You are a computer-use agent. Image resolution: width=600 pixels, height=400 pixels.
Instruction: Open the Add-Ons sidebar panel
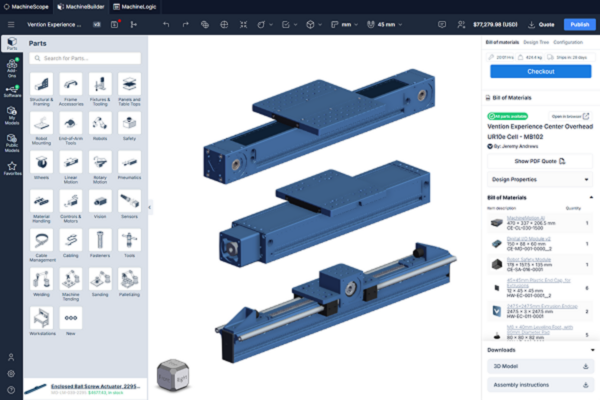click(x=11, y=64)
